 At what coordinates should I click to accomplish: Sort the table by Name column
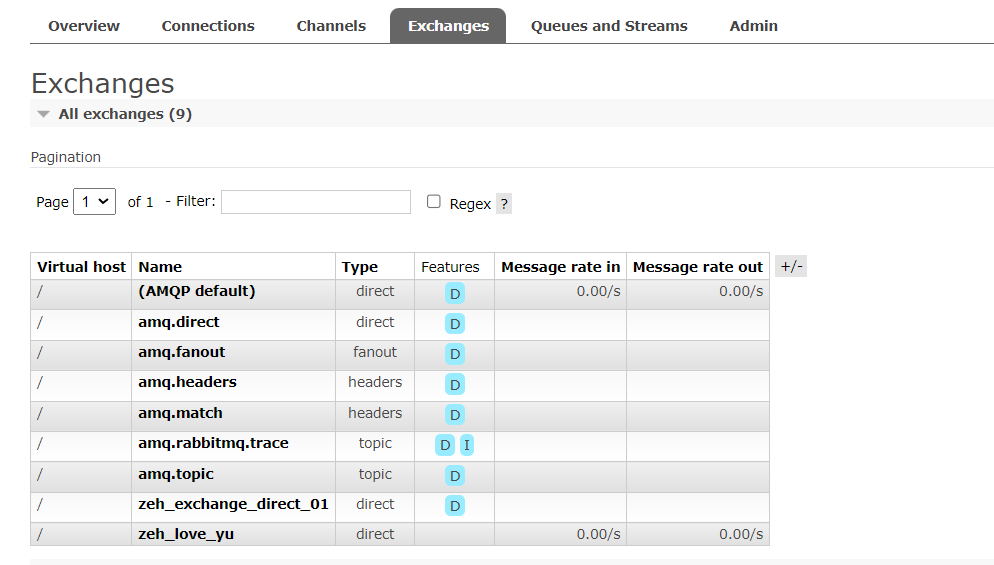pyautogui.click(x=160, y=267)
